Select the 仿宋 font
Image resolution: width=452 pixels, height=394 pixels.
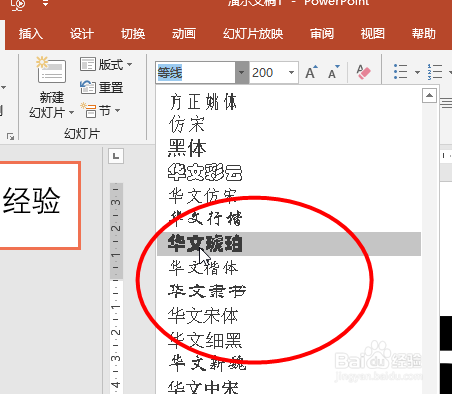289,124
